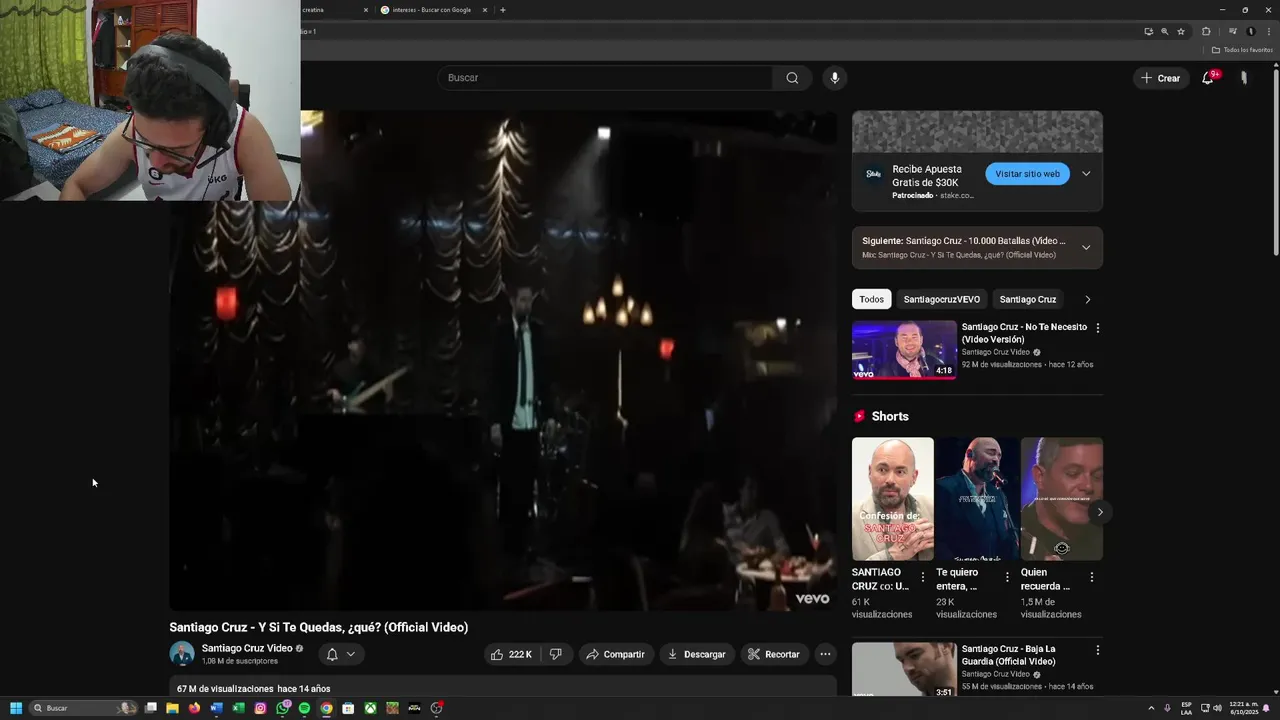The width and height of the screenshot is (1280, 720).
Task: Open the 'Te quiero entera' short thumbnail
Action: coord(977,499)
